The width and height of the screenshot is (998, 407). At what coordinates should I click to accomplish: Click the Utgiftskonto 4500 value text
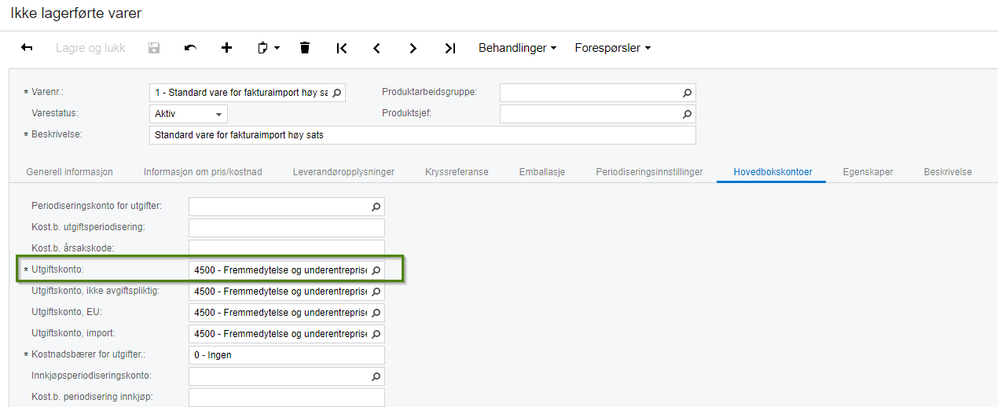click(280, 271)
